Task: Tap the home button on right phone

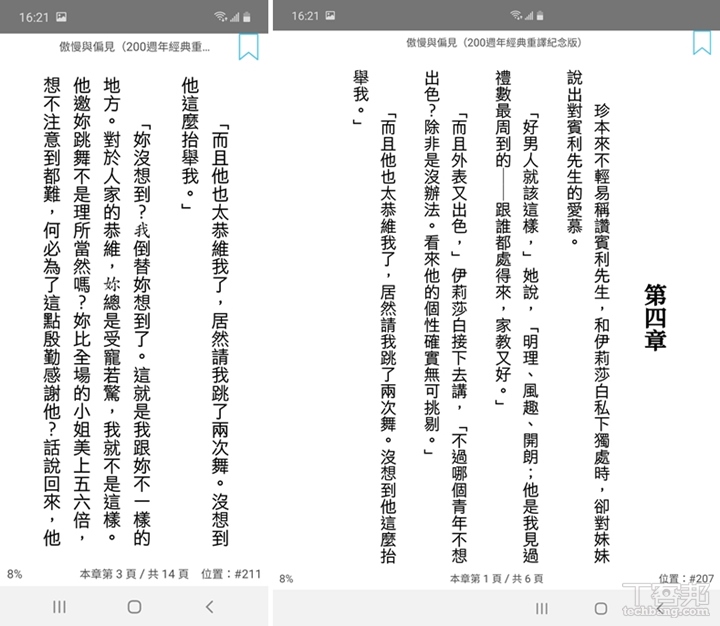Action: [601, 609]
